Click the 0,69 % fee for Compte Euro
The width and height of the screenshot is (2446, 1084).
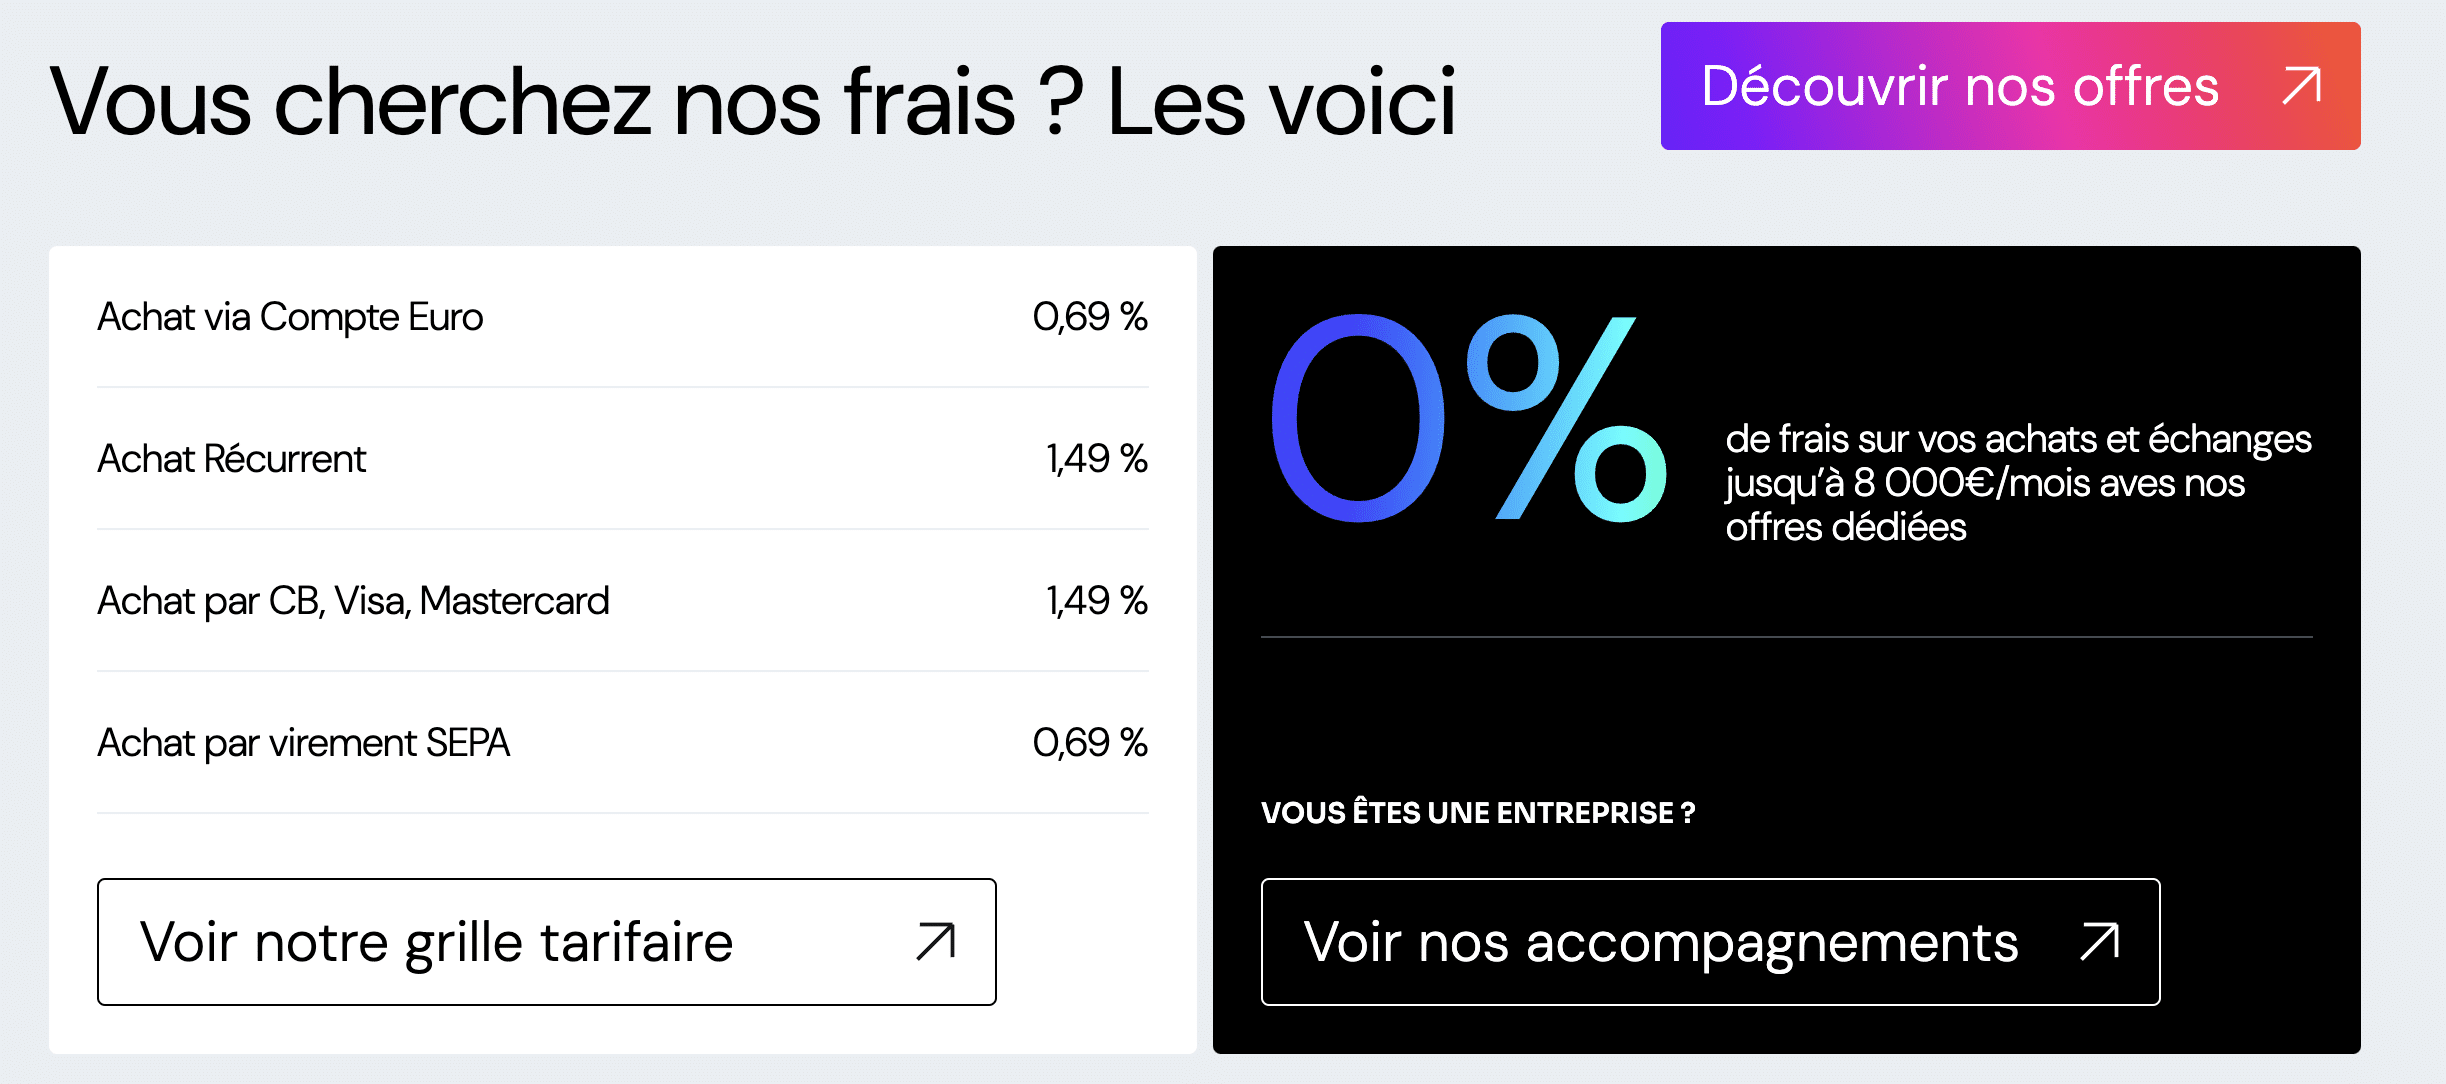(x=1089, y=317)
